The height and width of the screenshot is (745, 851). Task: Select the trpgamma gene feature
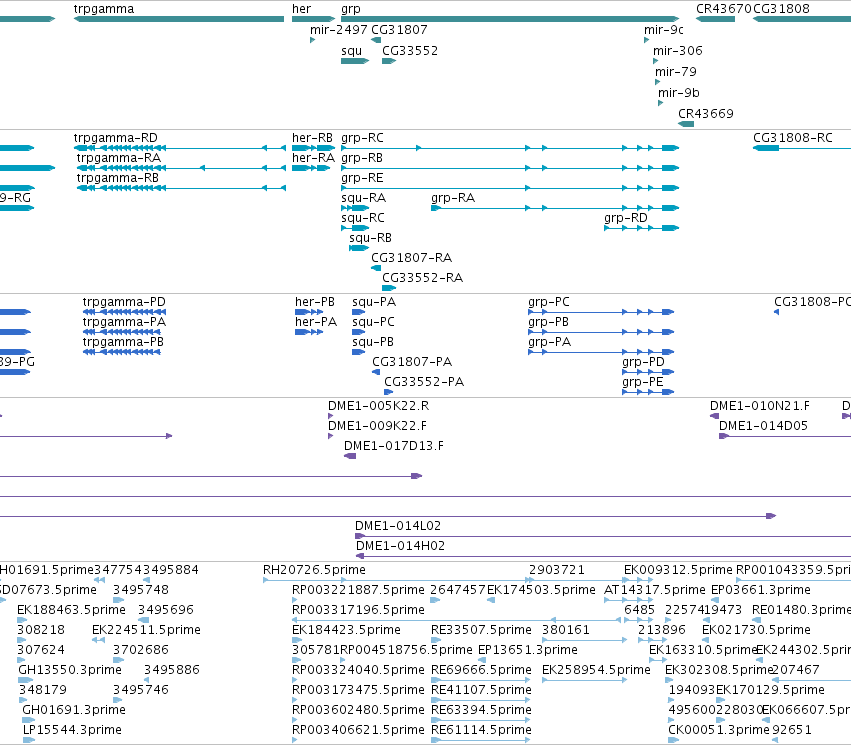pyautogui.click(x=179, y=19)
